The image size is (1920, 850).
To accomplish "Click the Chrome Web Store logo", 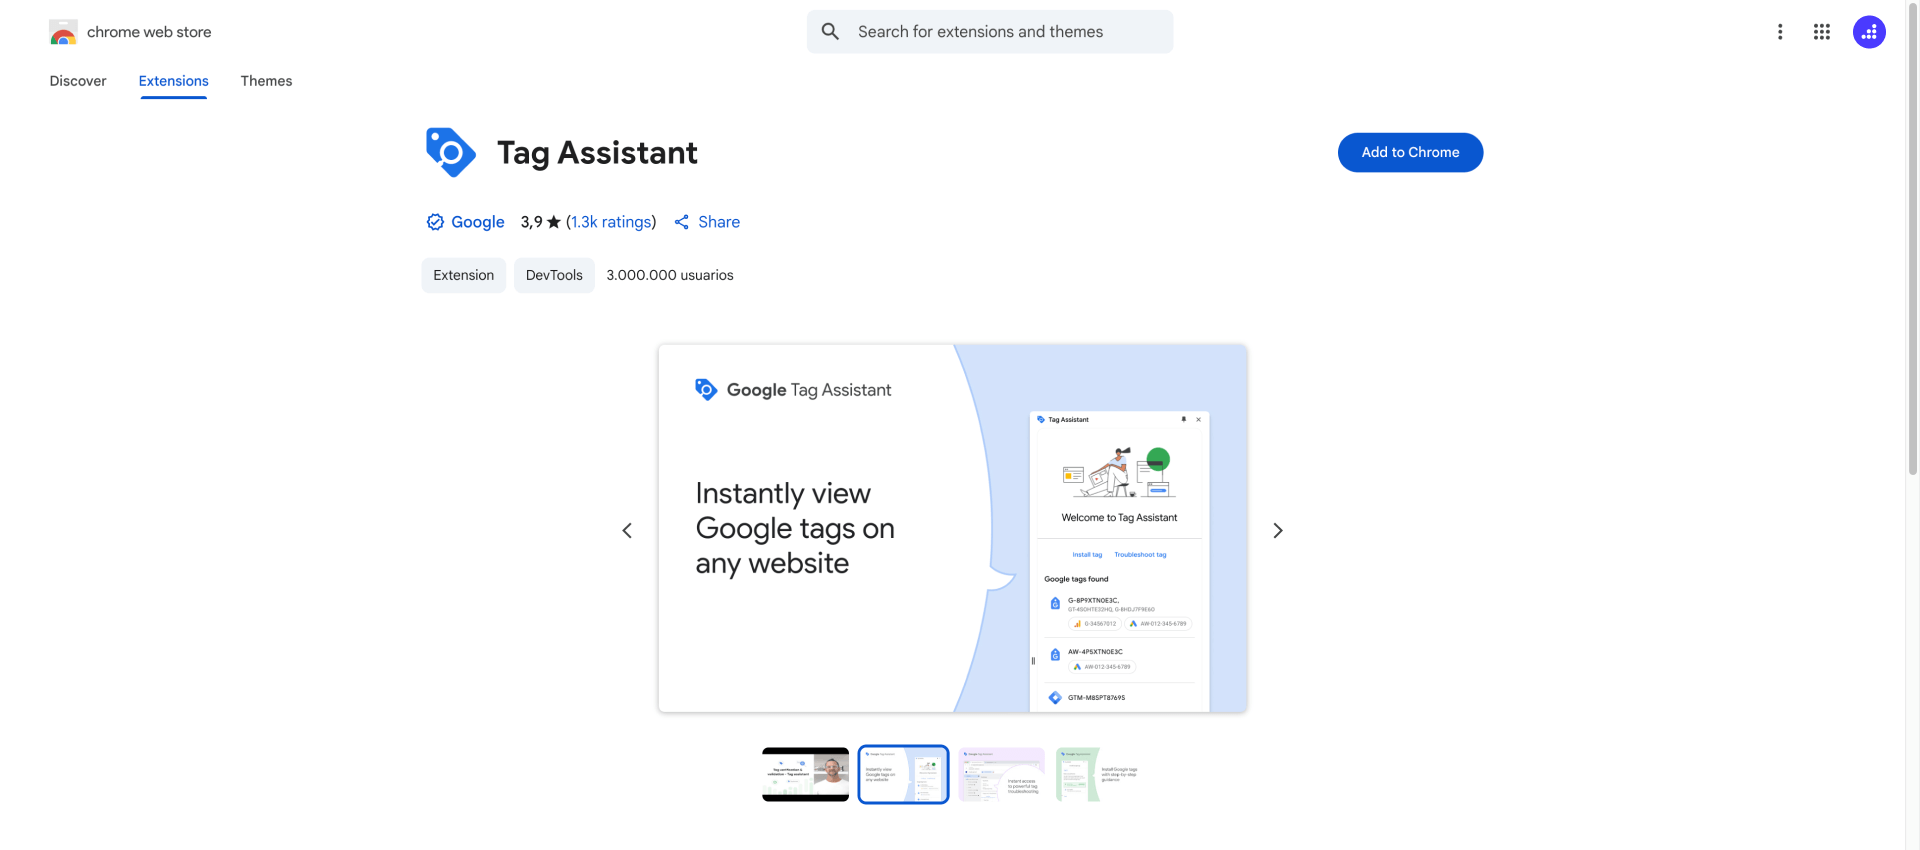I will 63,32.
